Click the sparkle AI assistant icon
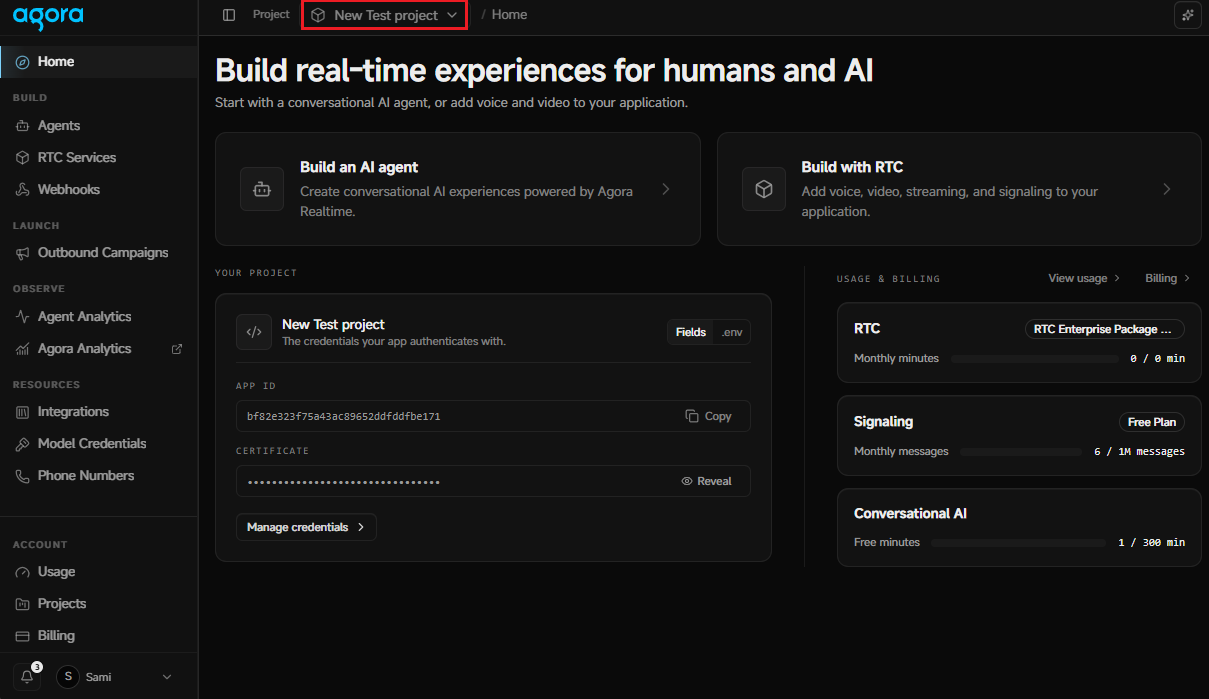The height and width of the screenshot is (699, 1209). 1187,15
